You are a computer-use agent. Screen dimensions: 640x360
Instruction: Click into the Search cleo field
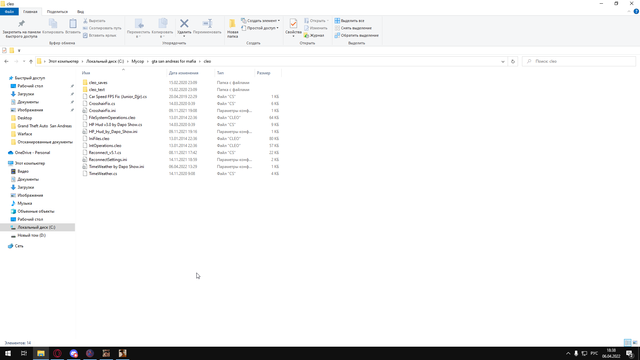[579, 61]
